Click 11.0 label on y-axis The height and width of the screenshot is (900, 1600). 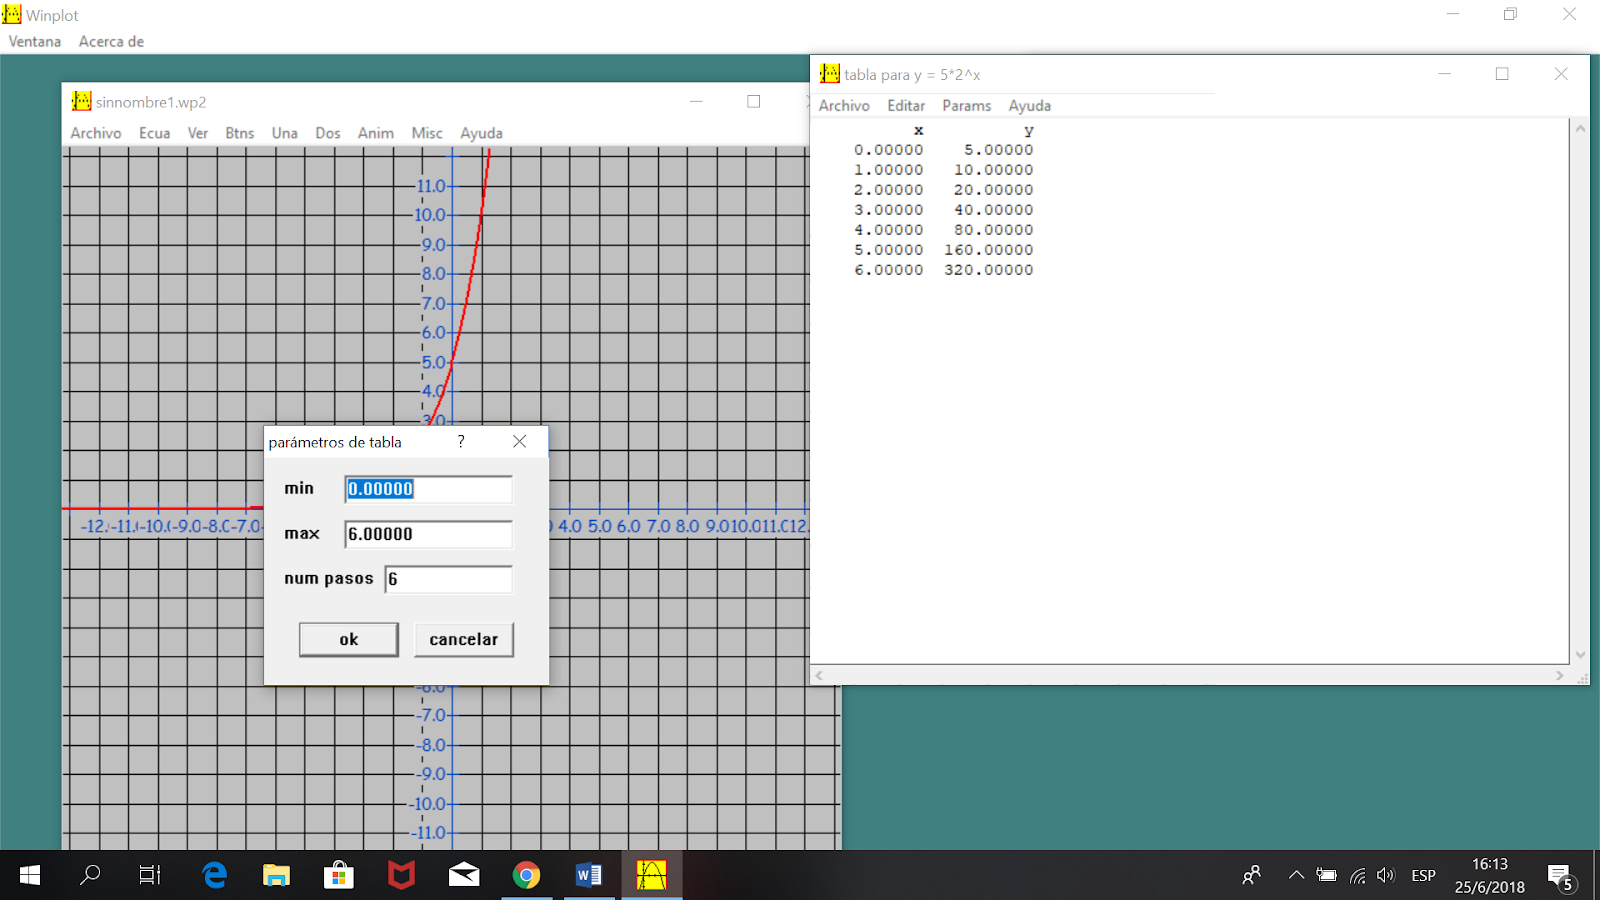432,186
